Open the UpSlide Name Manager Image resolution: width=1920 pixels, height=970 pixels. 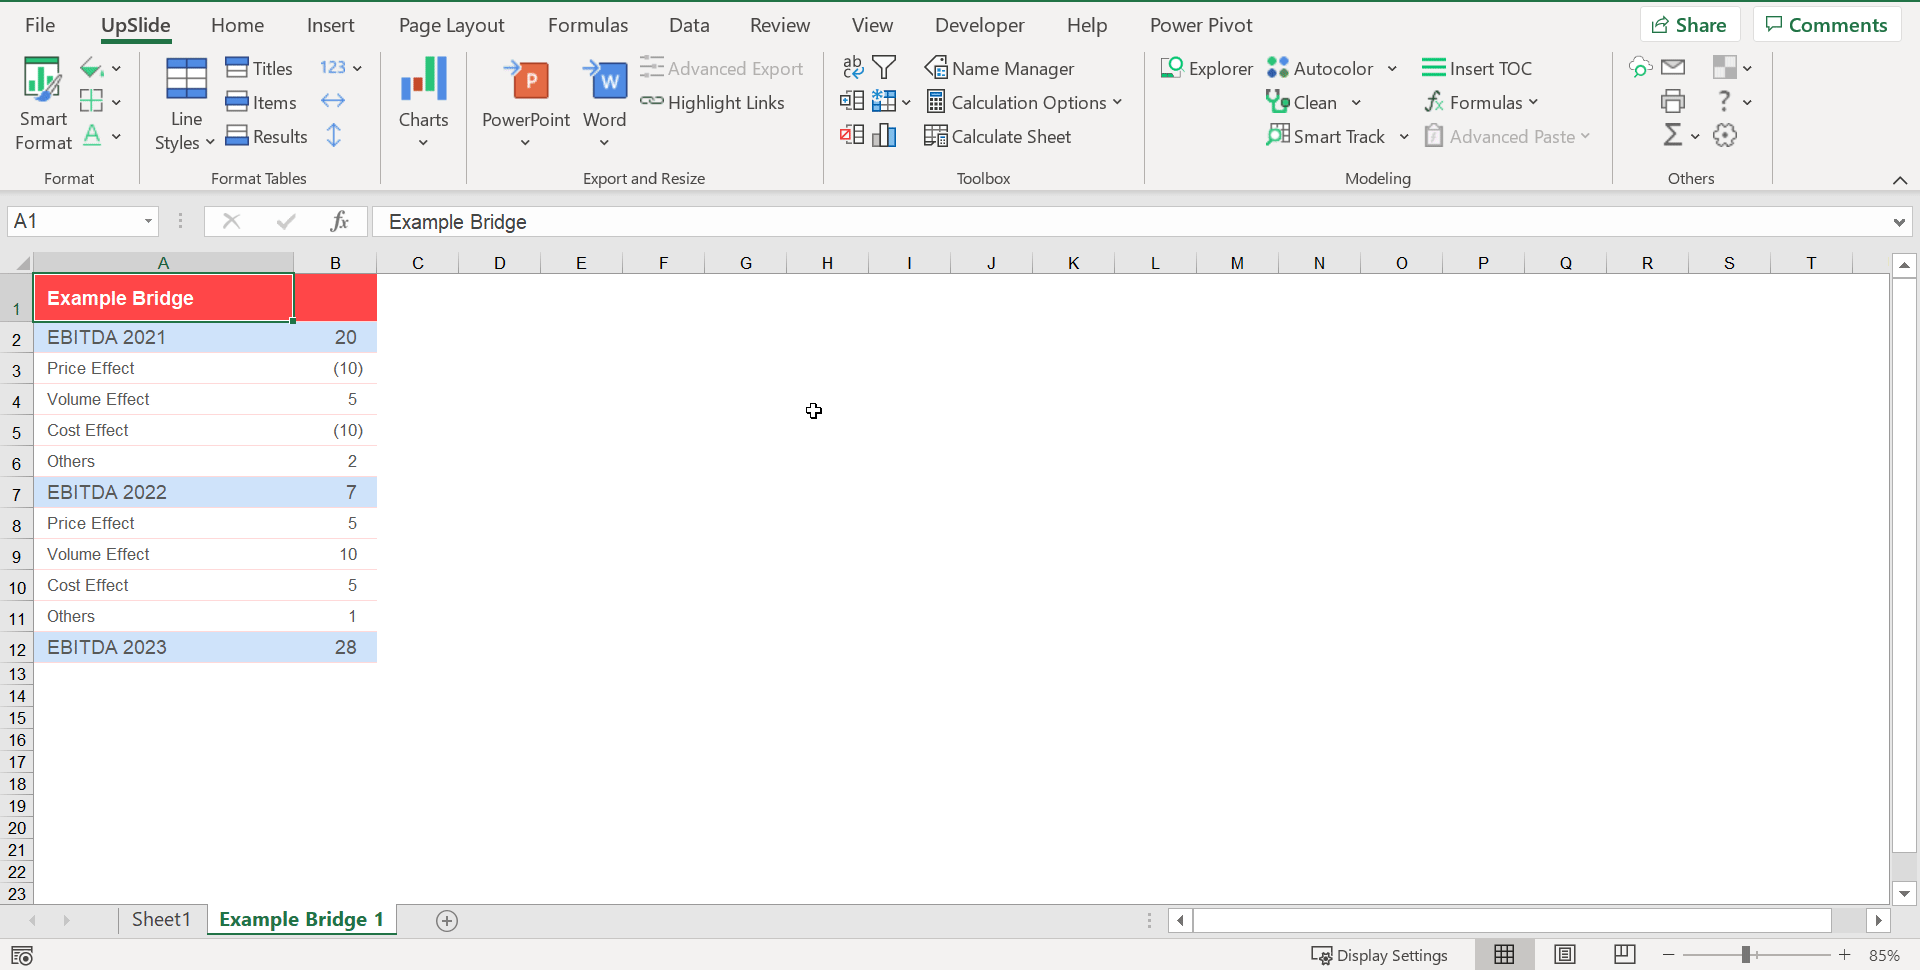coord(1000,68)
